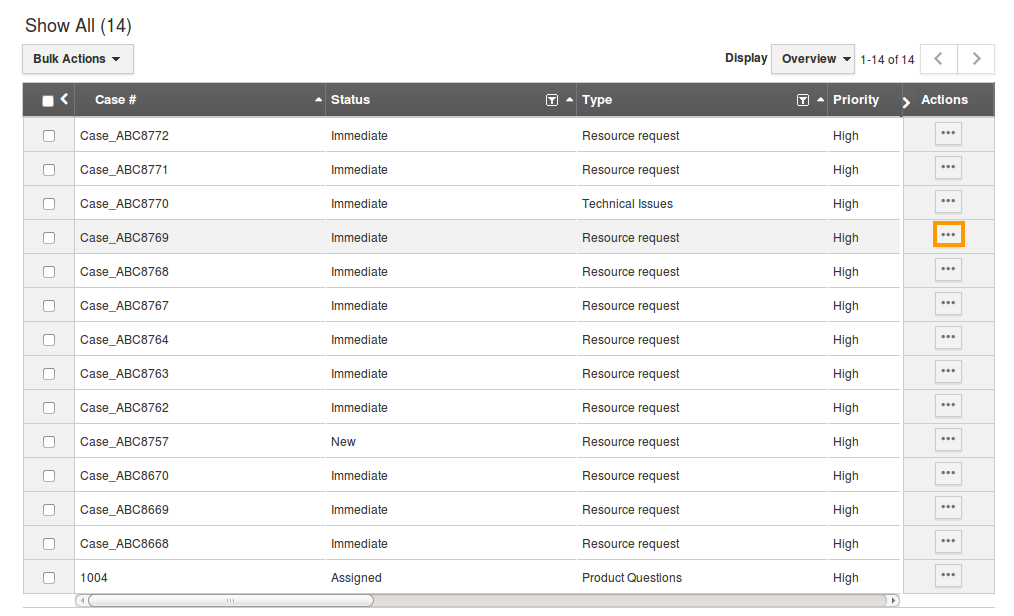Viewport: 1014px width, 616px height.
Task: Sort by Priority column header
Action: (x=855, y=100)
